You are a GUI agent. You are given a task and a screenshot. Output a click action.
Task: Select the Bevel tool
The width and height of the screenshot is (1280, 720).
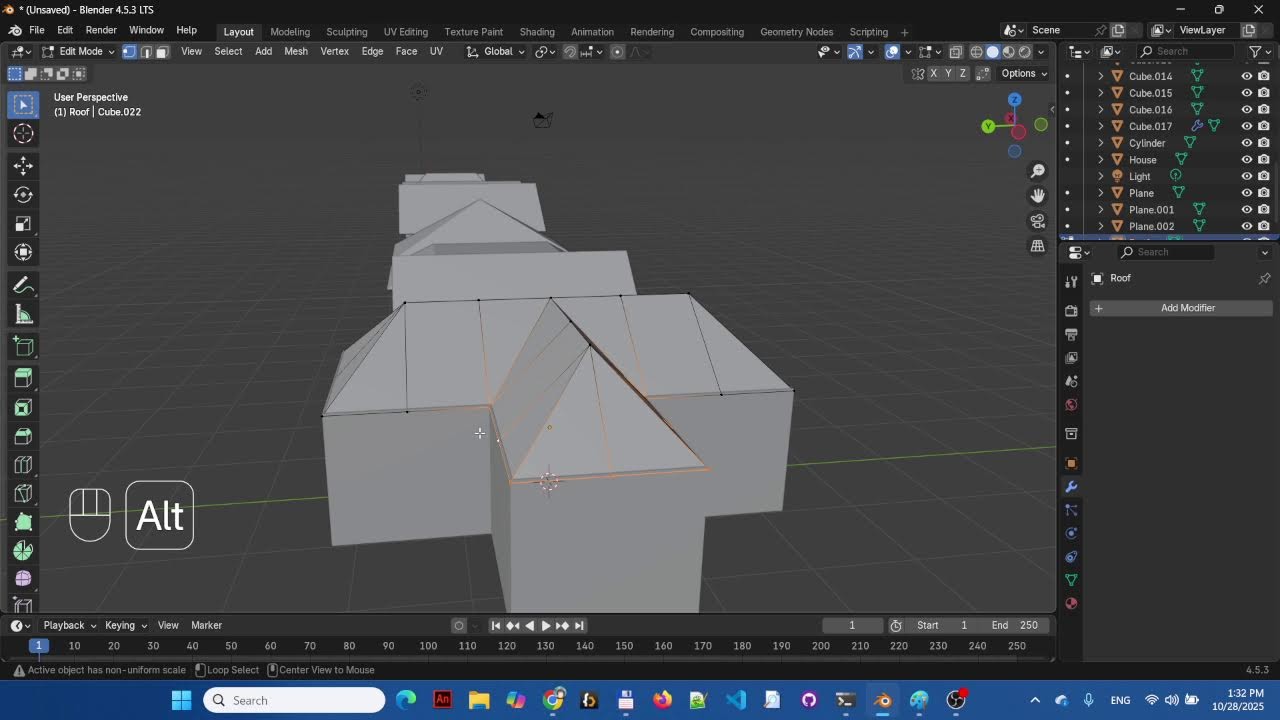[x=23, y=436]
